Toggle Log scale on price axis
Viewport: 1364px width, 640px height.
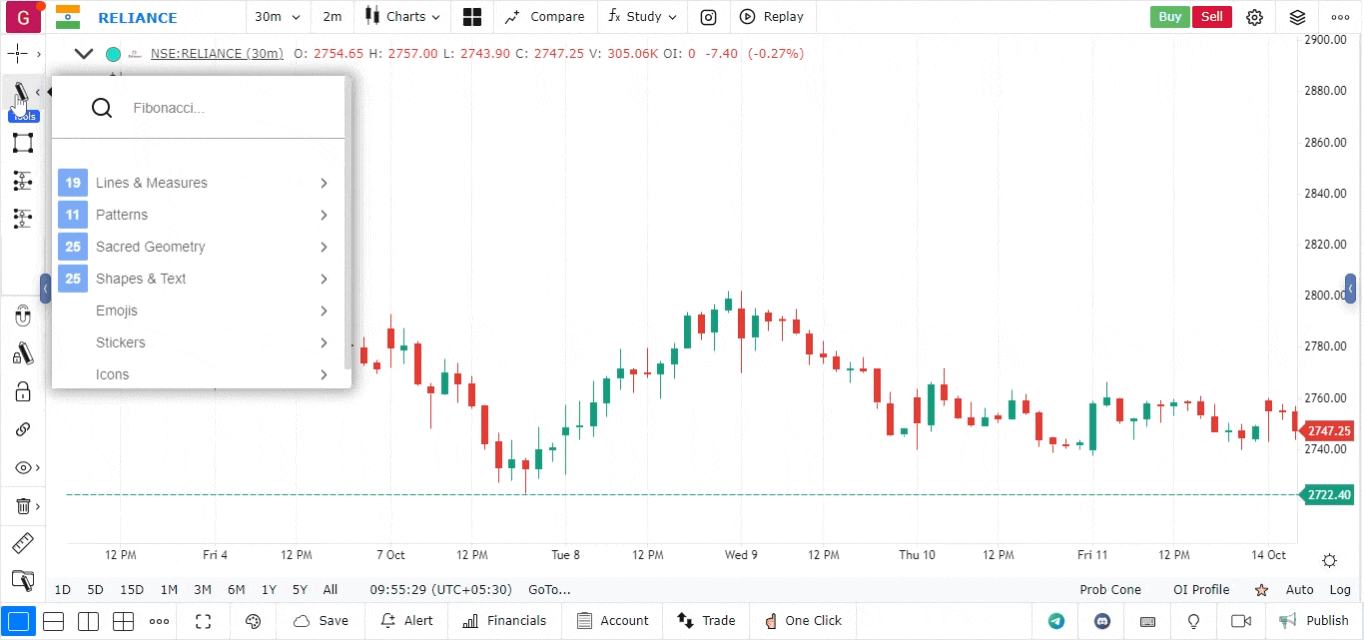(x=1339, y=590)
